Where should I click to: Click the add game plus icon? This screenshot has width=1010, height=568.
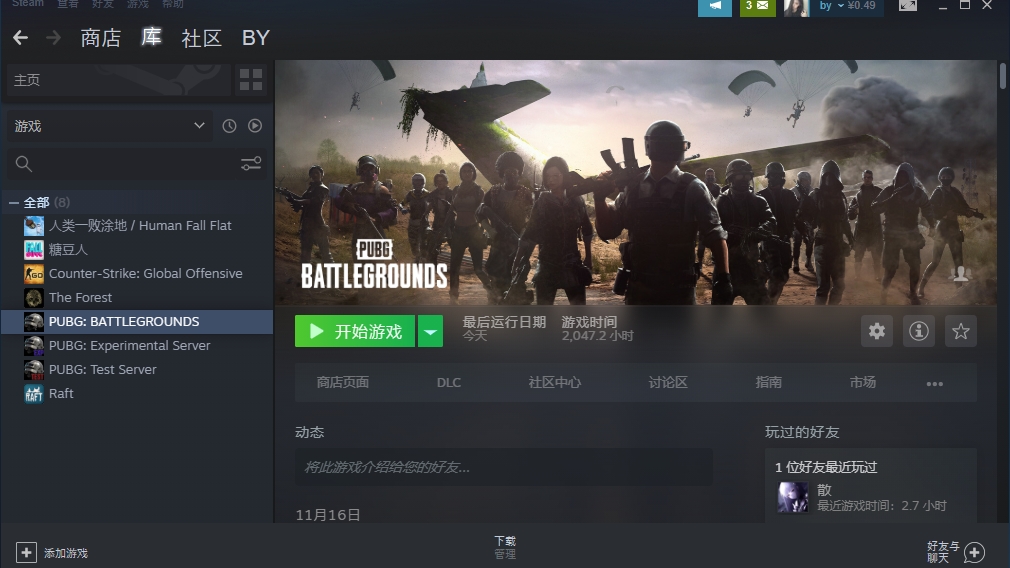point(26,553)
